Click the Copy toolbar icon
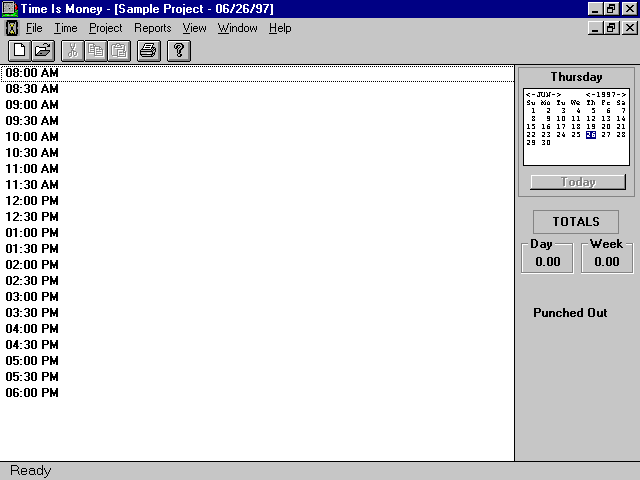The width and height of the screenshot is (640, 480). (96, 50)
